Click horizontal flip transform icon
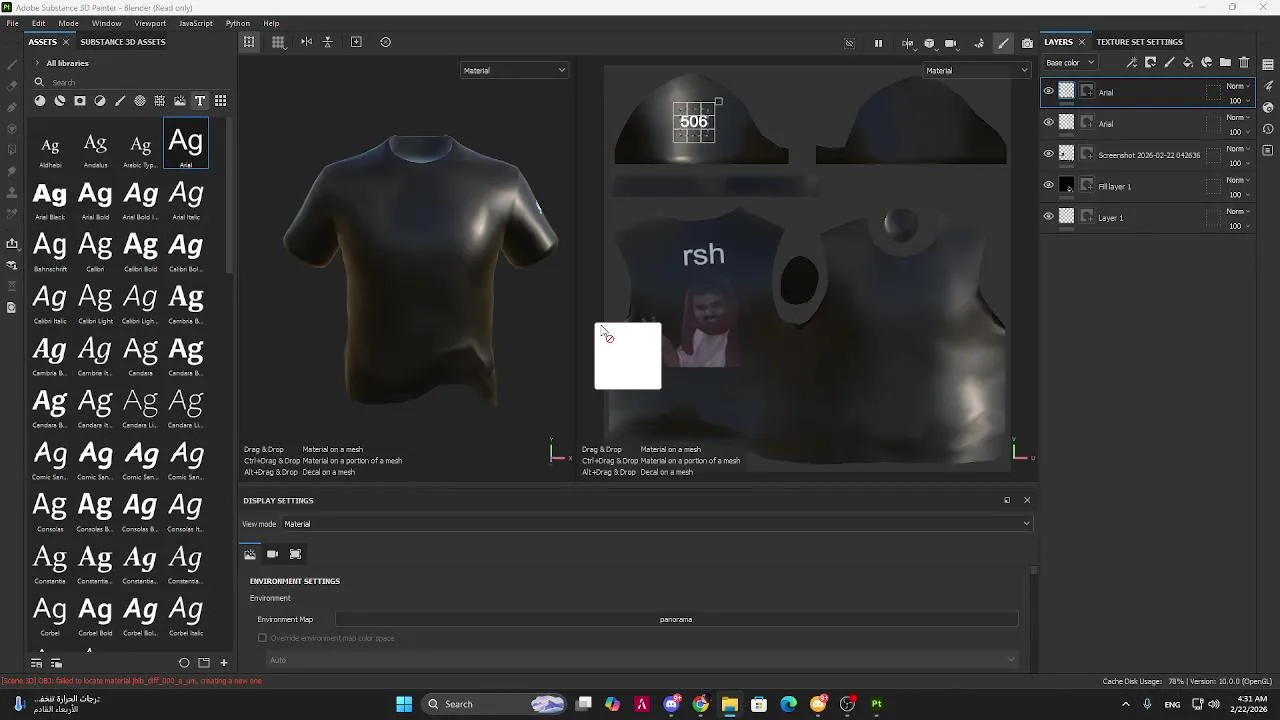The width and height of the screenshot is (1280, 720). click(x=306, y=42)
